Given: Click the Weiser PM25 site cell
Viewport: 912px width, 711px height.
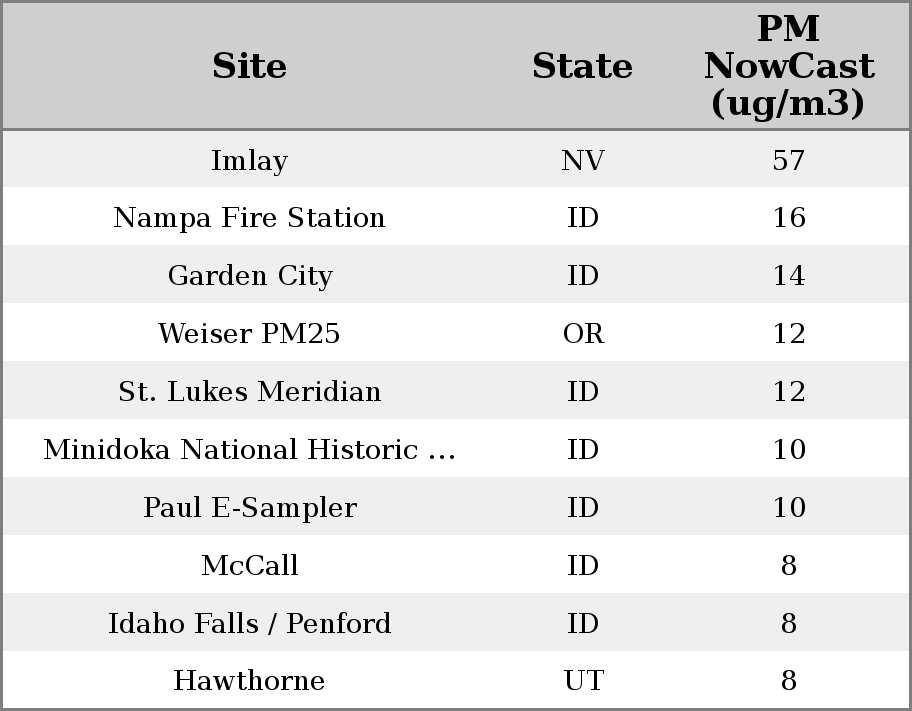Looking at the screenshot, I should pos(249,334).
